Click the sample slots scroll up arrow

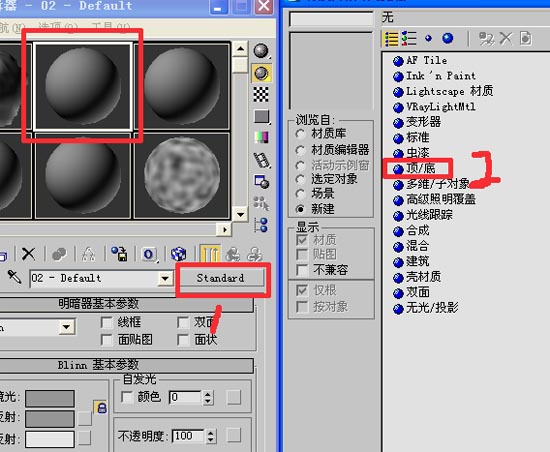240,48
